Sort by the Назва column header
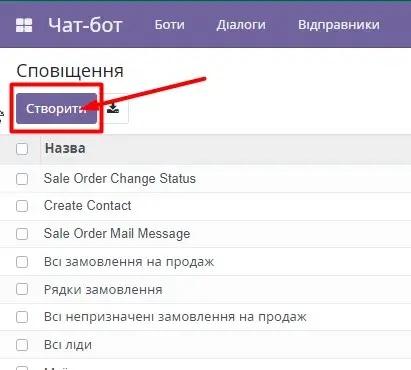The image size is (411, 370). coord(65,148)
